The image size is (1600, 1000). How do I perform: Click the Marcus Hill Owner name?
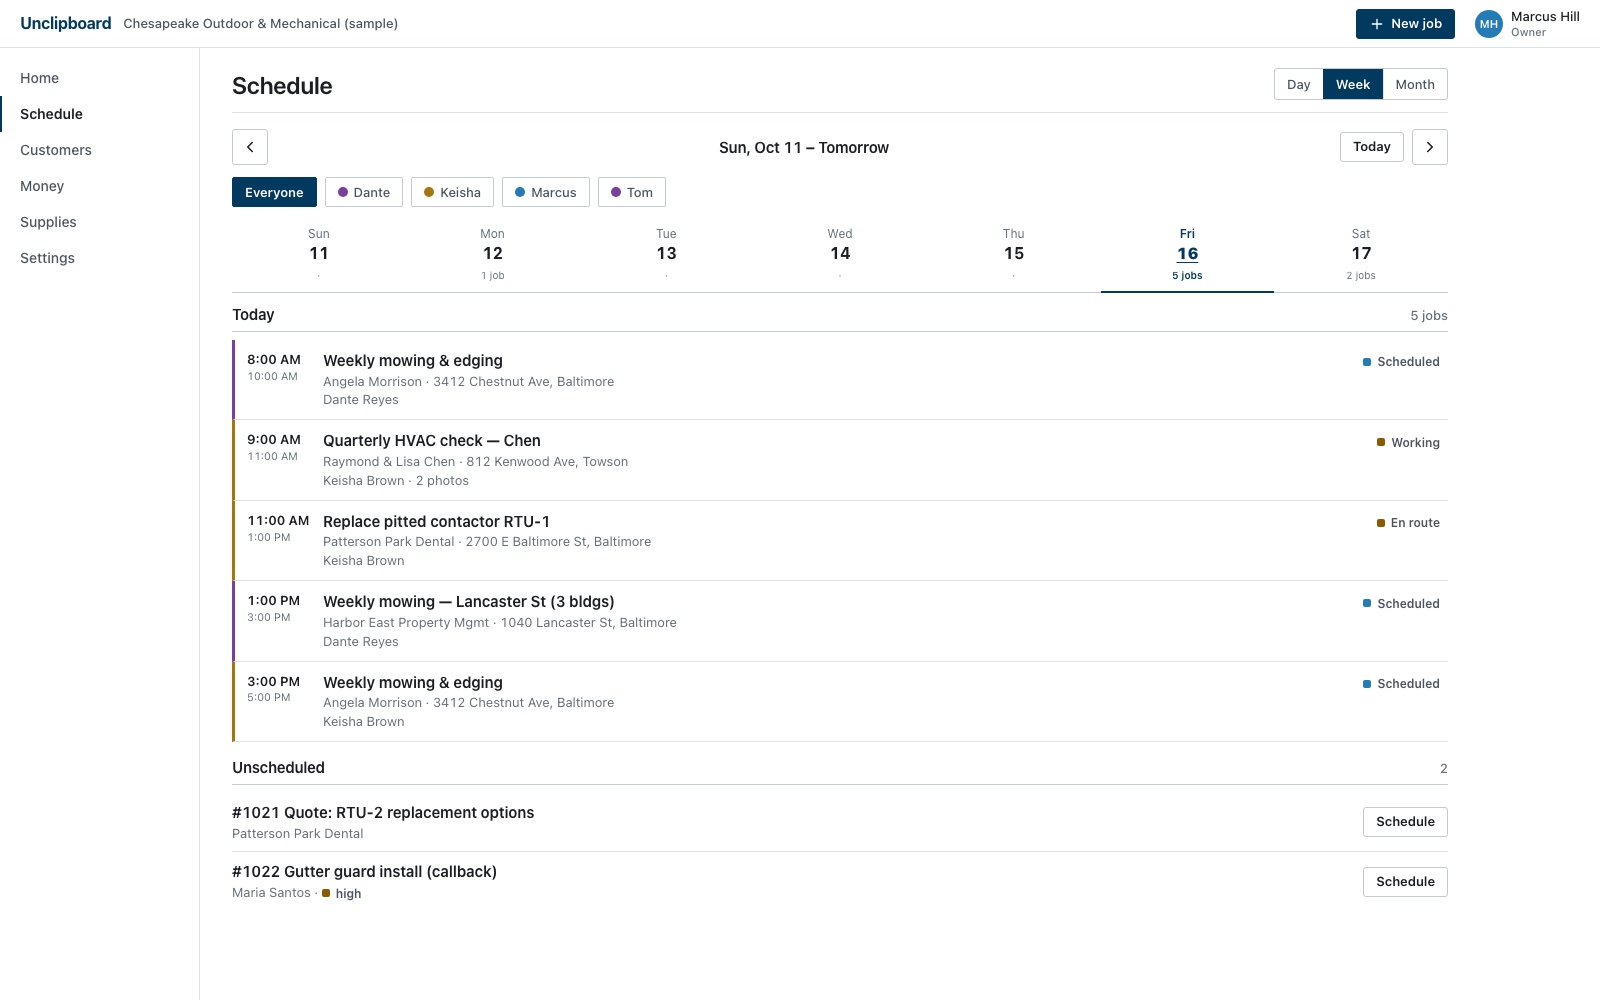click(x=1545, y=24)
